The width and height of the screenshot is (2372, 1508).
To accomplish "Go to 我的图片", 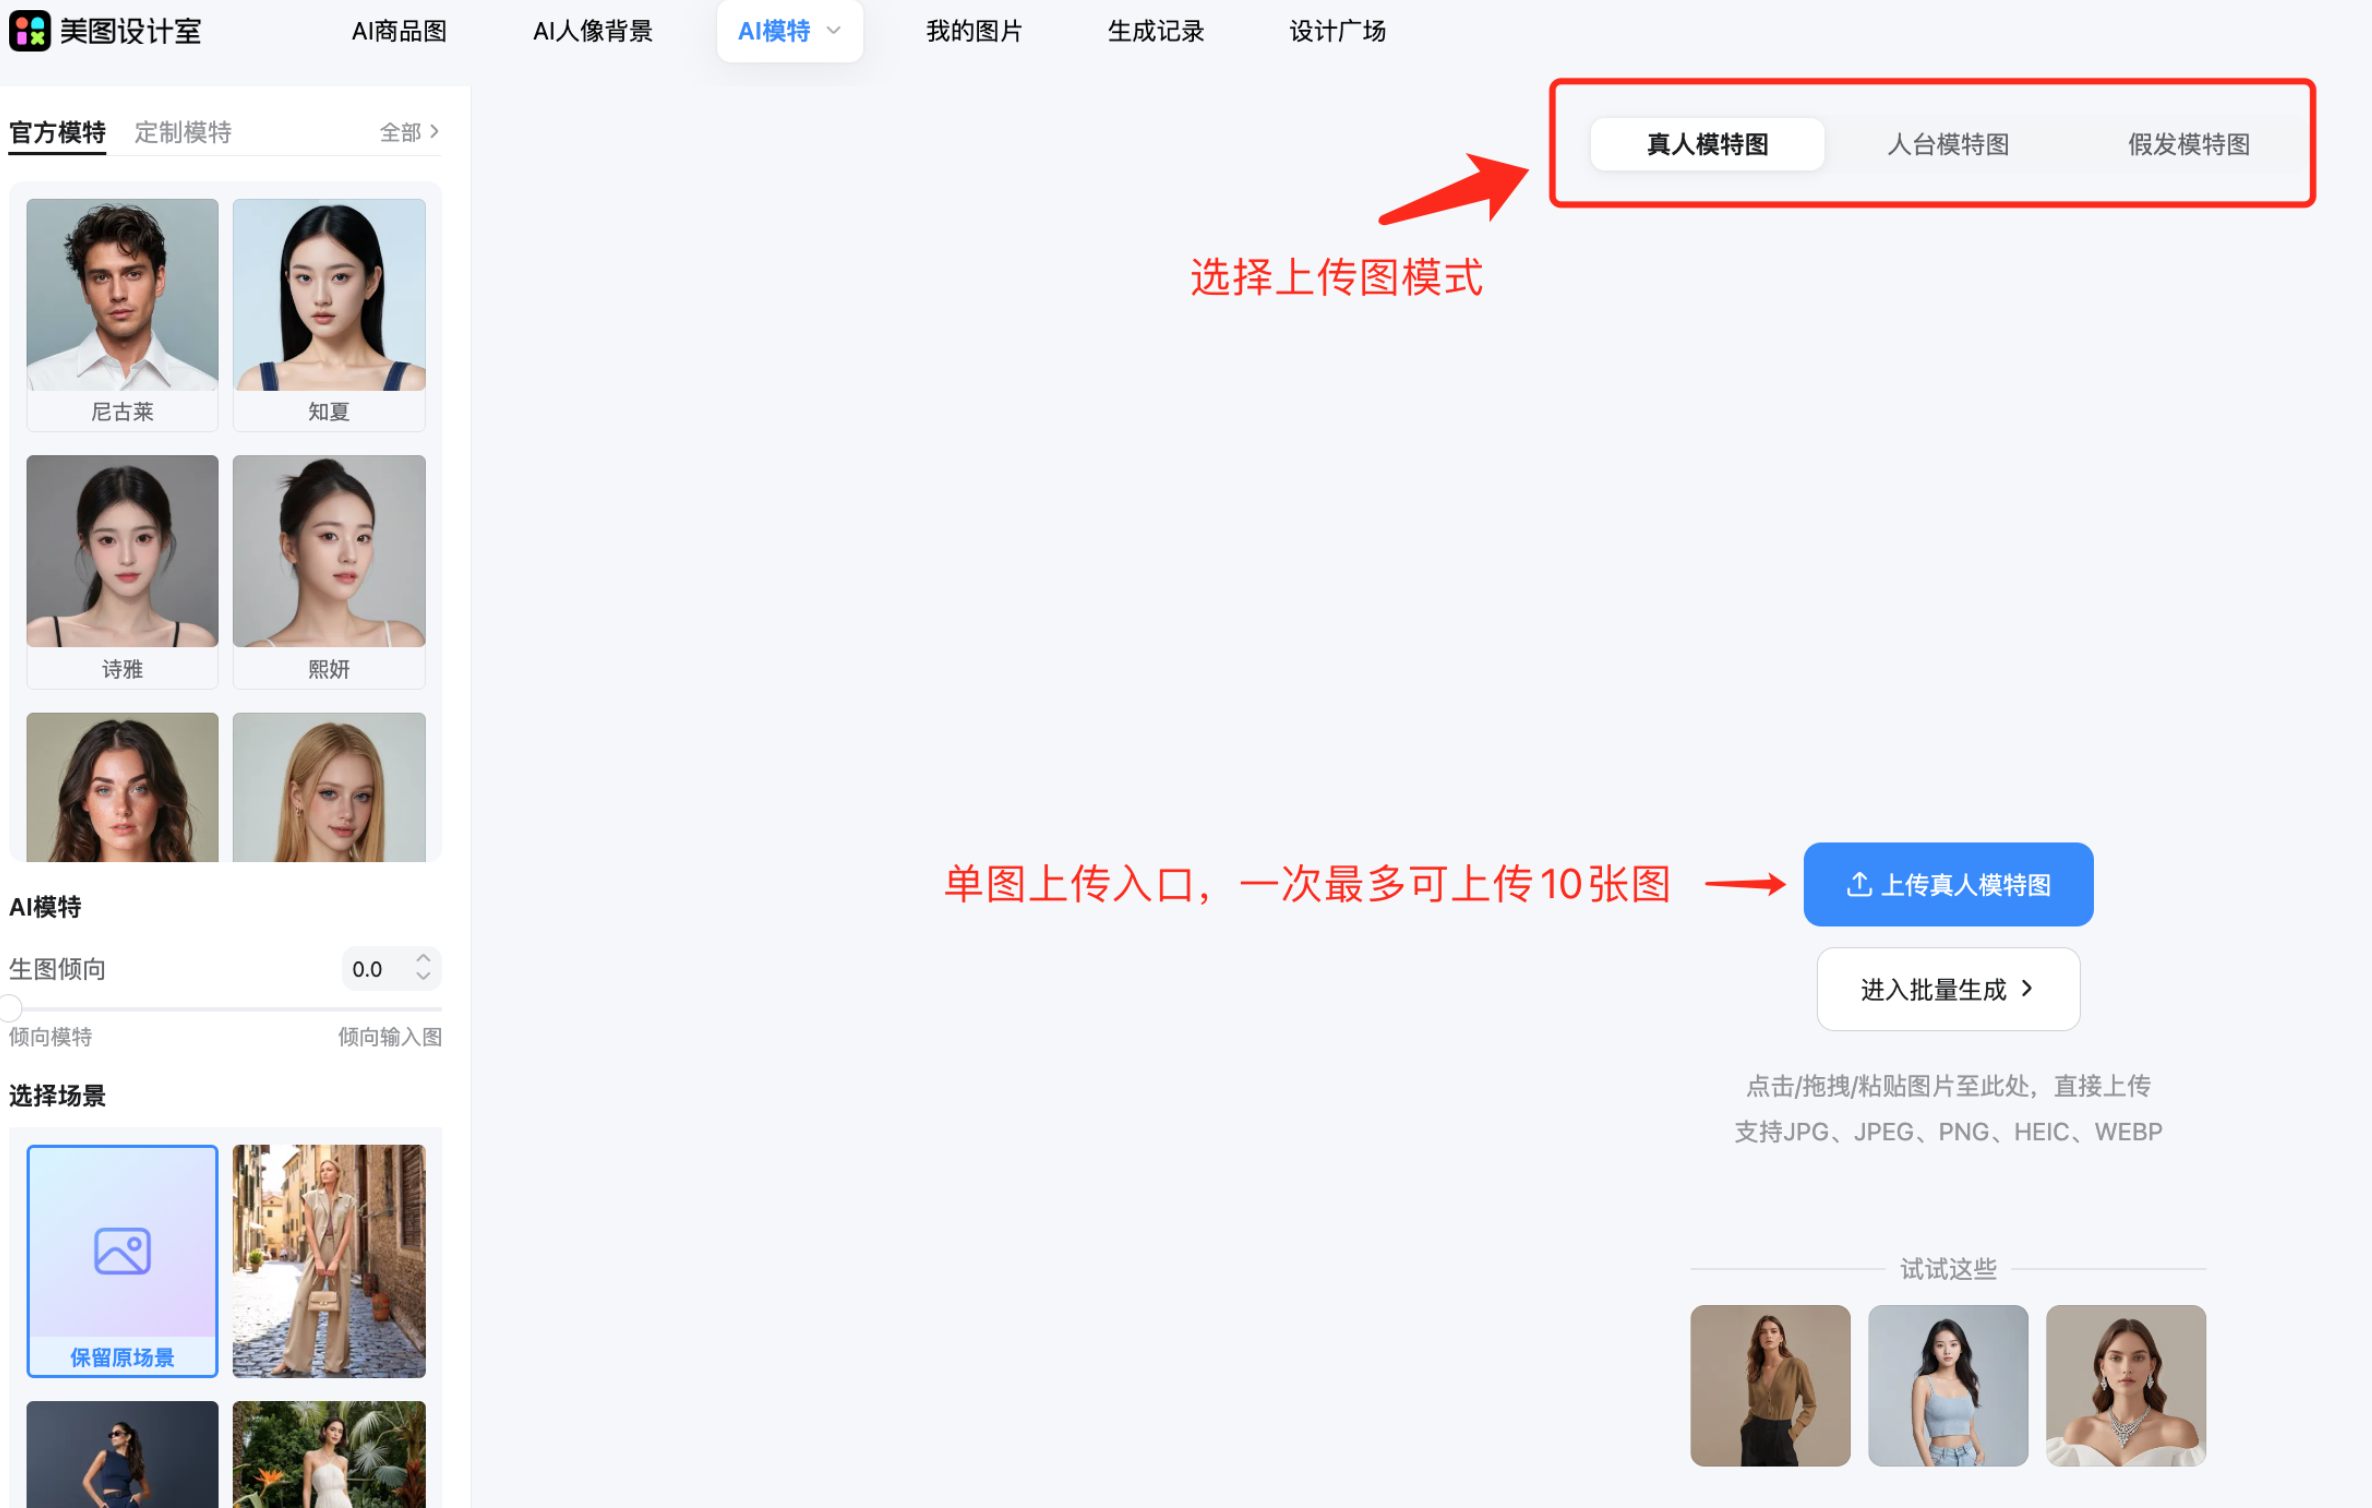I will (974, 31).
